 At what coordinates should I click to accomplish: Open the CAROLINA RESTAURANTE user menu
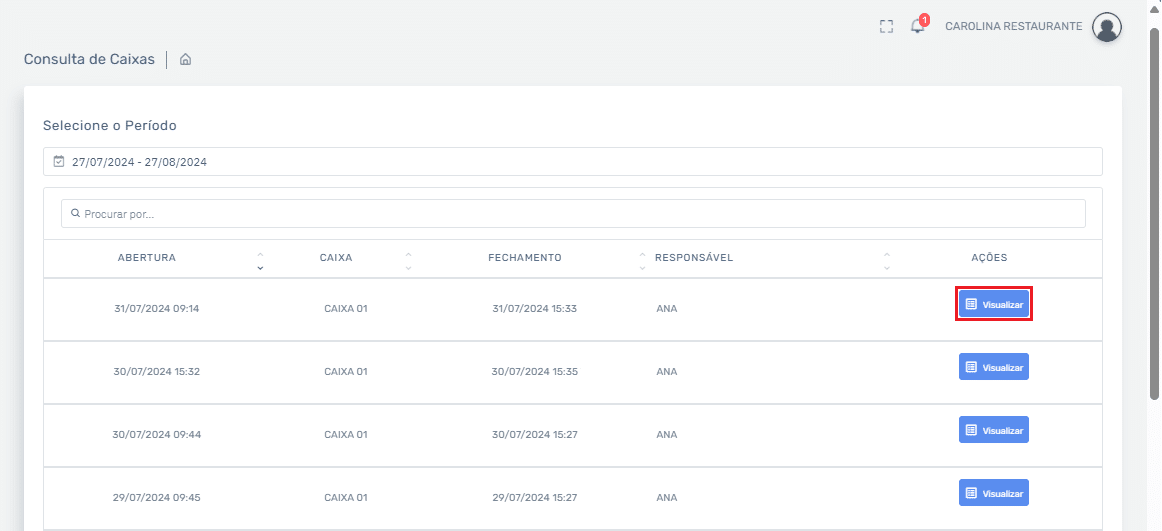[1013, 27]
